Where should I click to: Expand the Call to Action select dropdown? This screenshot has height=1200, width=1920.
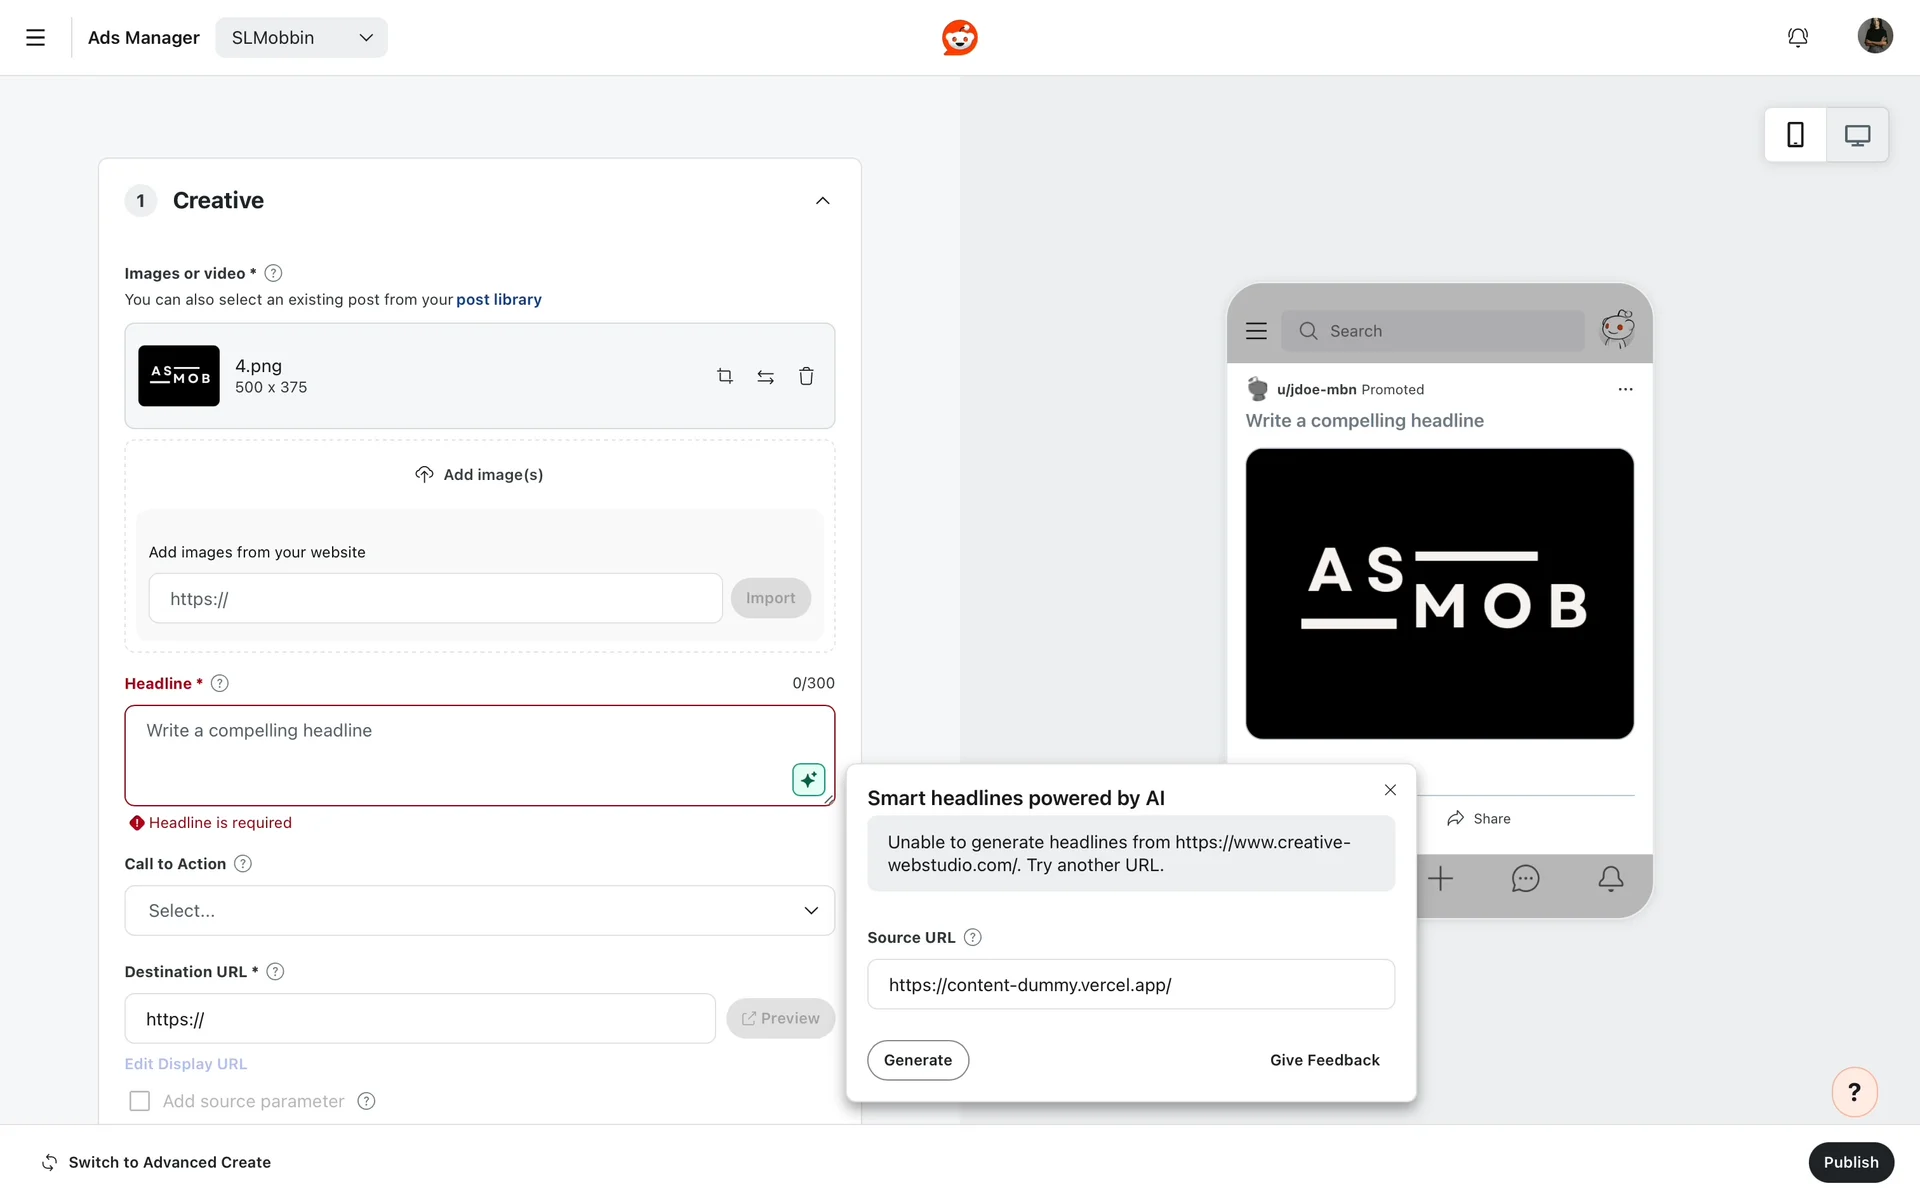[x=479, y=910]
